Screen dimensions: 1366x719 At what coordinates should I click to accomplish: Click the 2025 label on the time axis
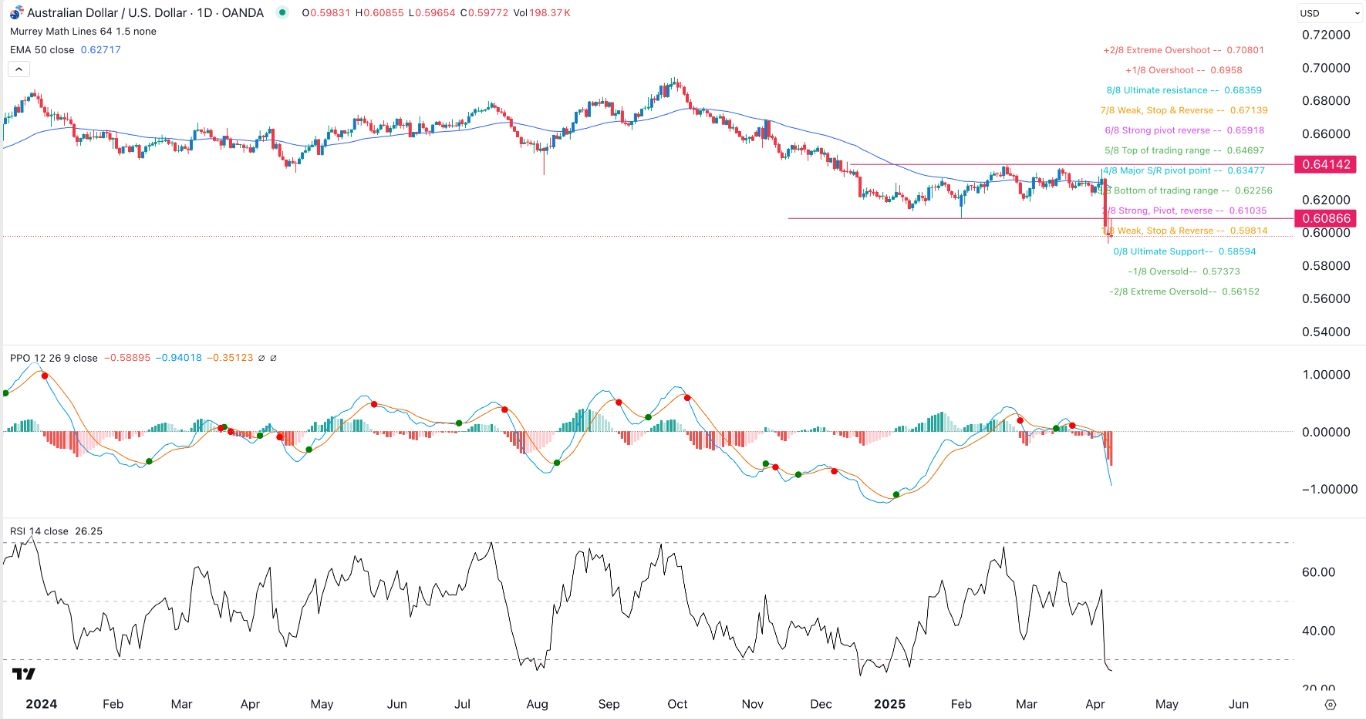click(888, 703)
